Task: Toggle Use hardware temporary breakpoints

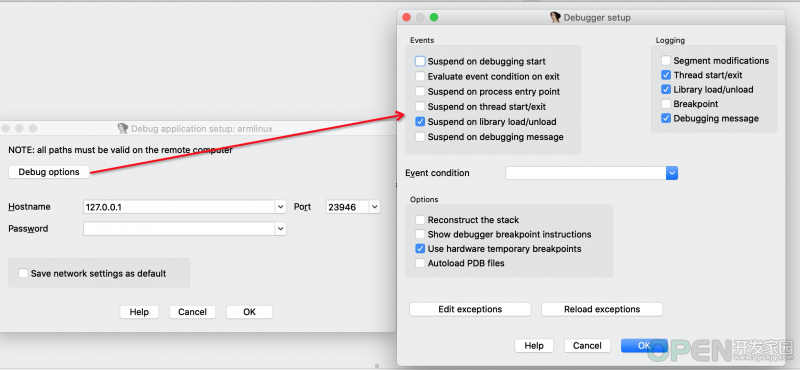Action: point(420,249)
